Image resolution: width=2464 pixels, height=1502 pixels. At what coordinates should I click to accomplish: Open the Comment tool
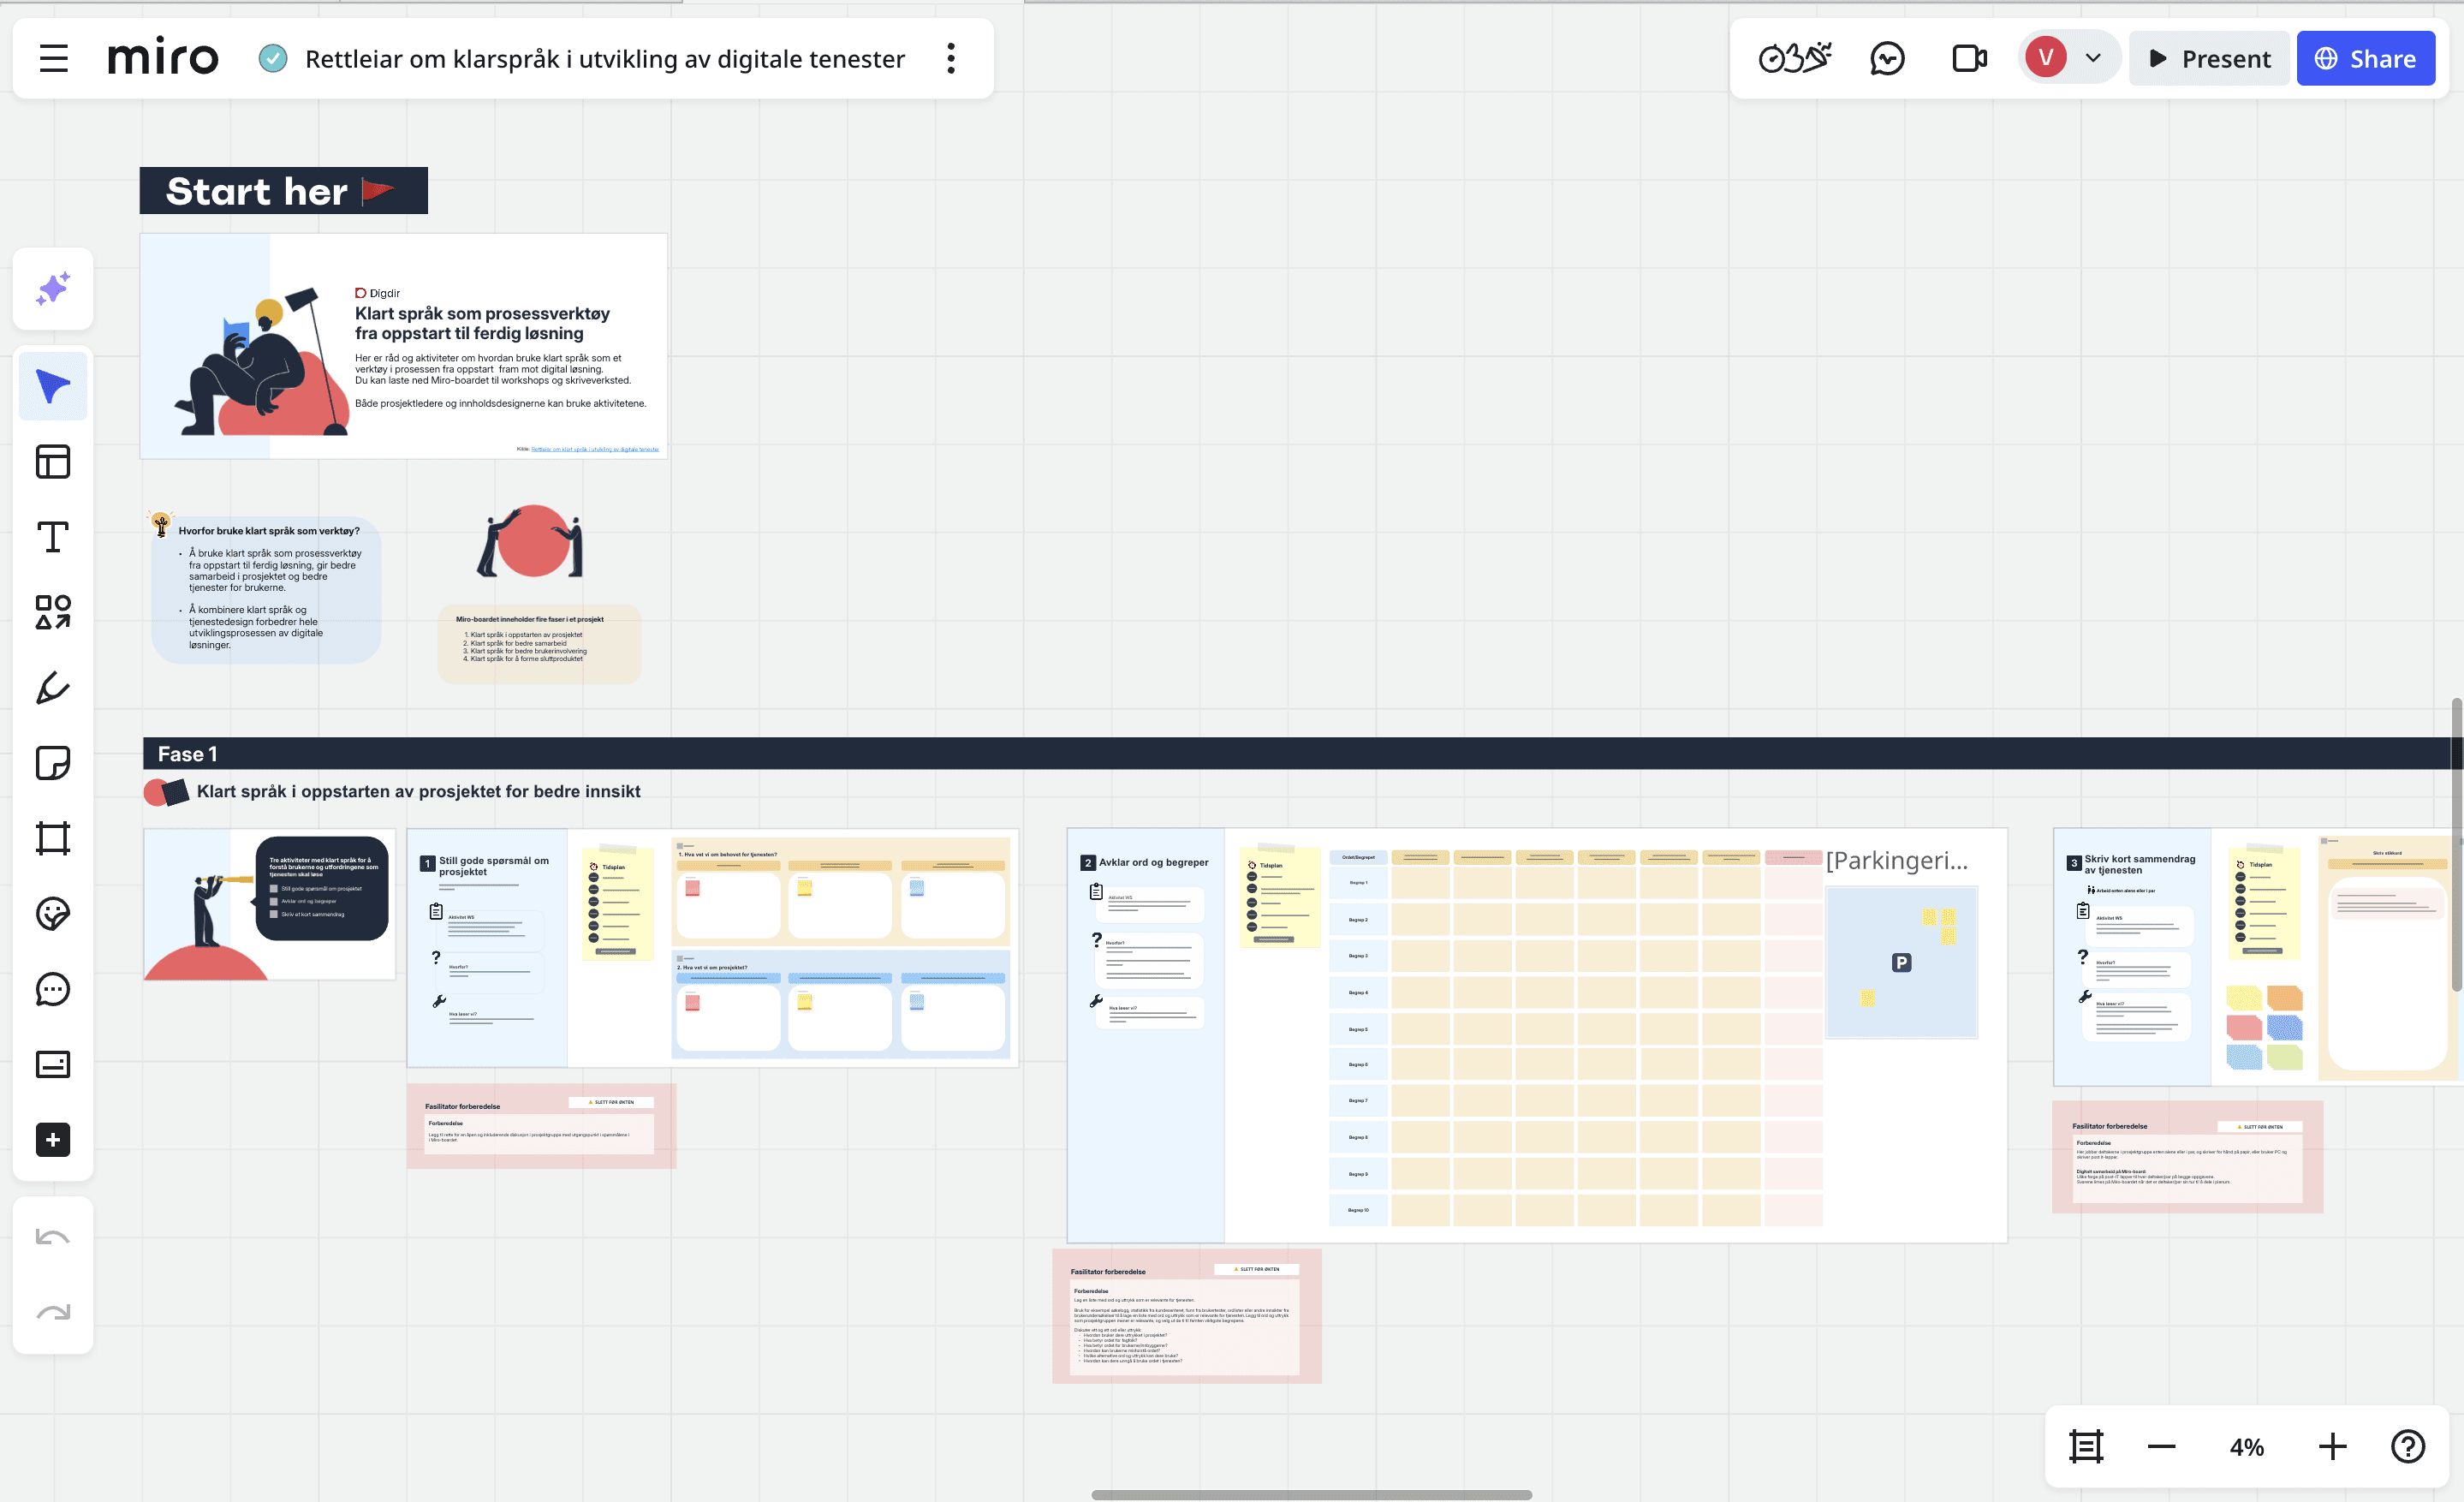pos(53,989)
